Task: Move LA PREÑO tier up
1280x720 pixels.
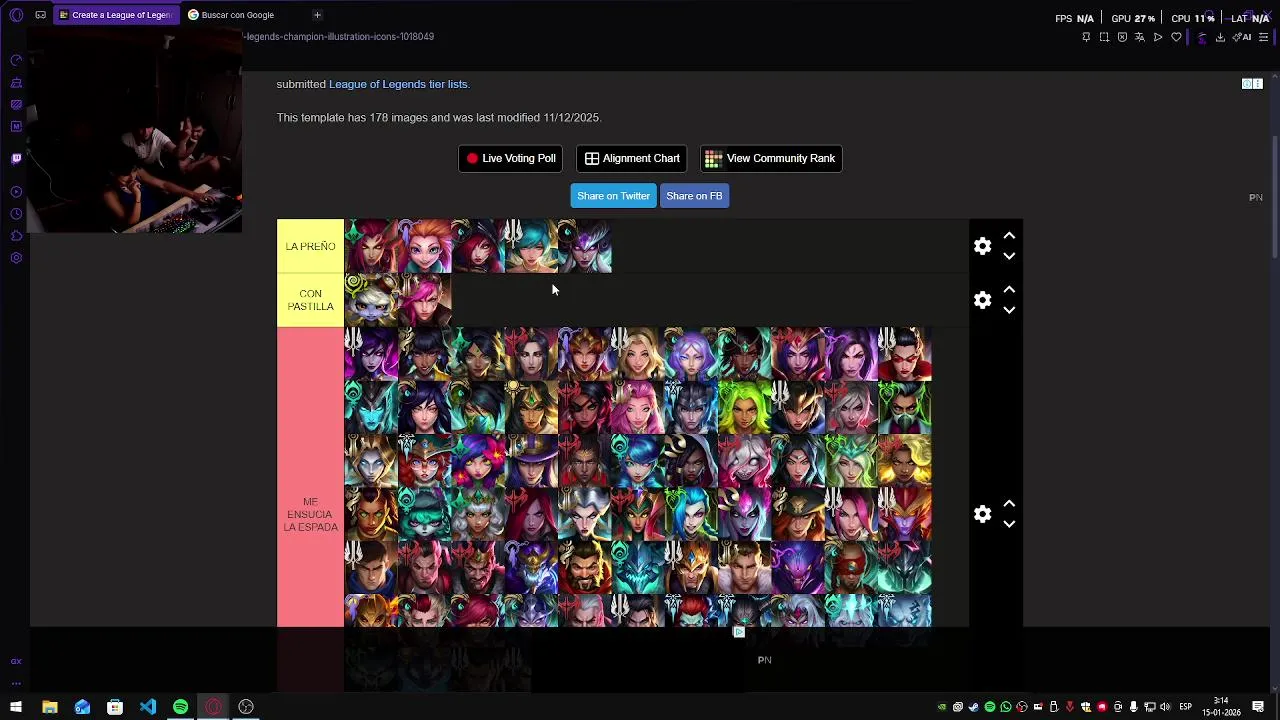Action: 1009,236
